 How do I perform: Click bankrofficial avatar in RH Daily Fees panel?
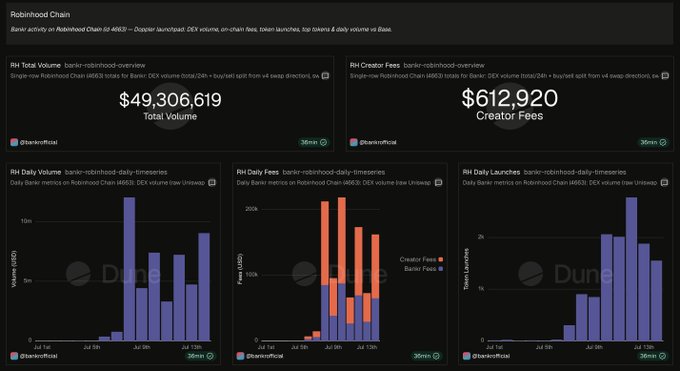(x=241, y=356)
